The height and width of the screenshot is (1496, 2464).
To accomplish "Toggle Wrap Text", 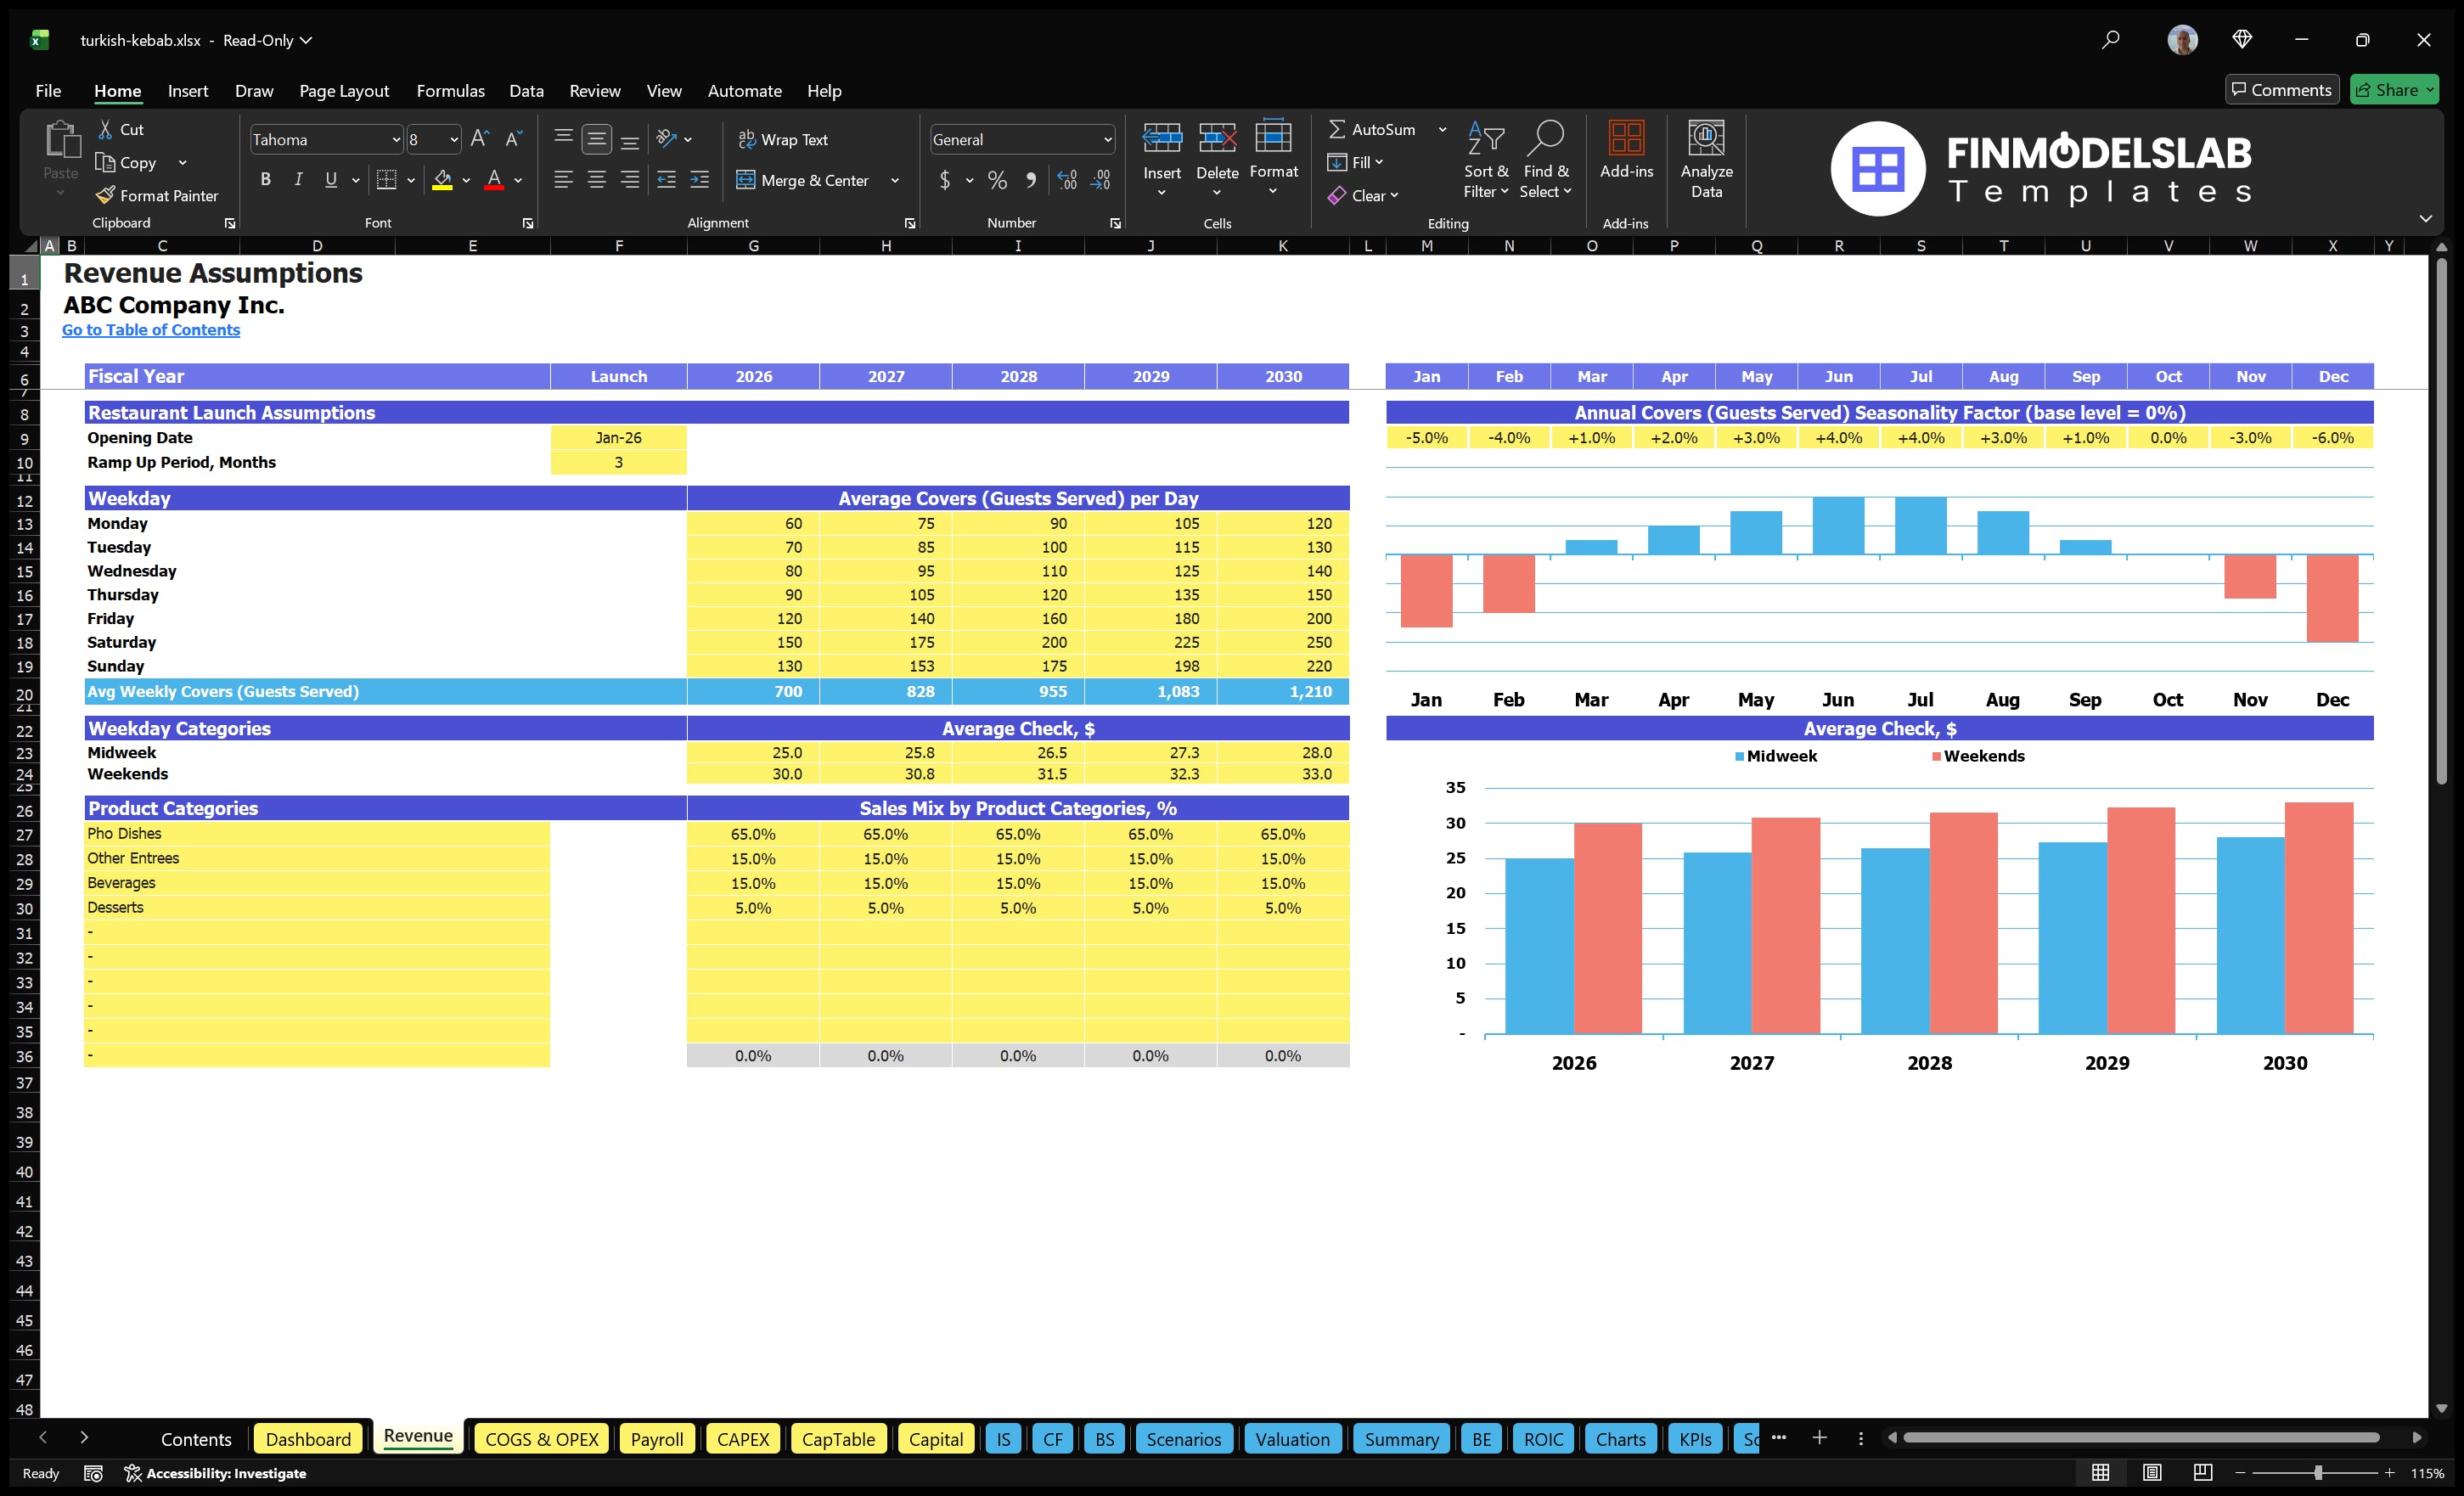I will 784,139.
